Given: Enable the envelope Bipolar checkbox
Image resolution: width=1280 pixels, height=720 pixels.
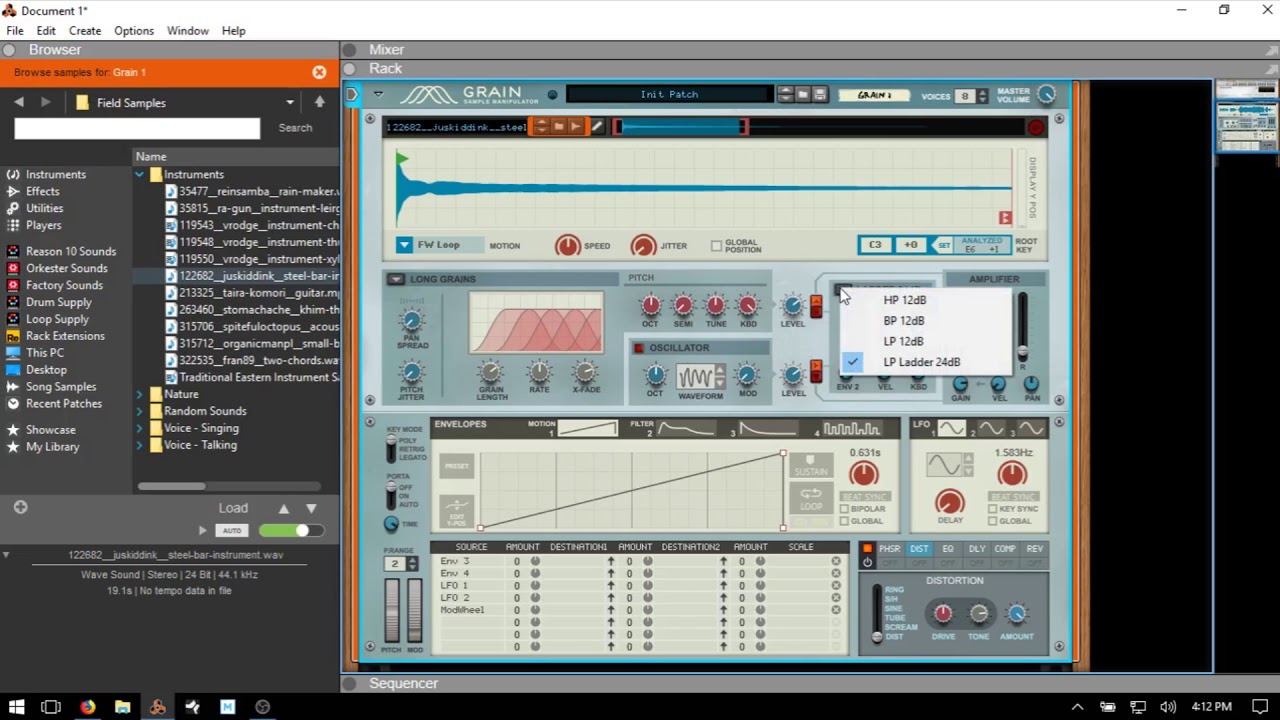Looking at the screenshot, I should [x=845, y=509].
